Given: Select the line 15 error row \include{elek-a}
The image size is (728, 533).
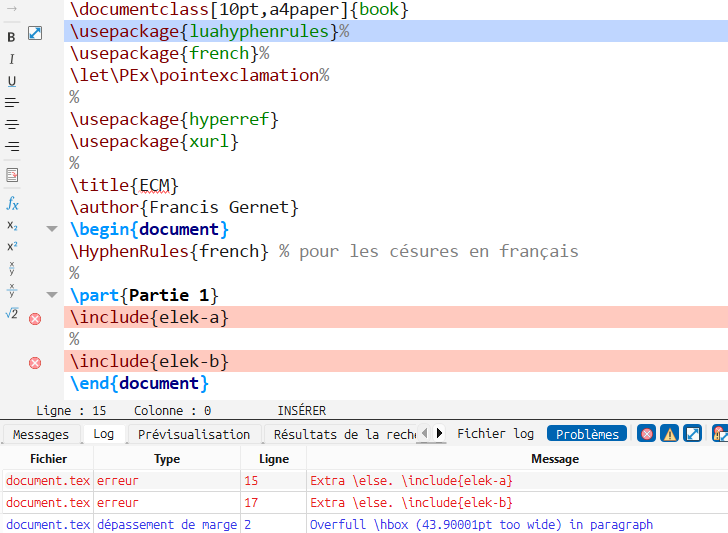Looking at the screenshot, I should [365, 481].
